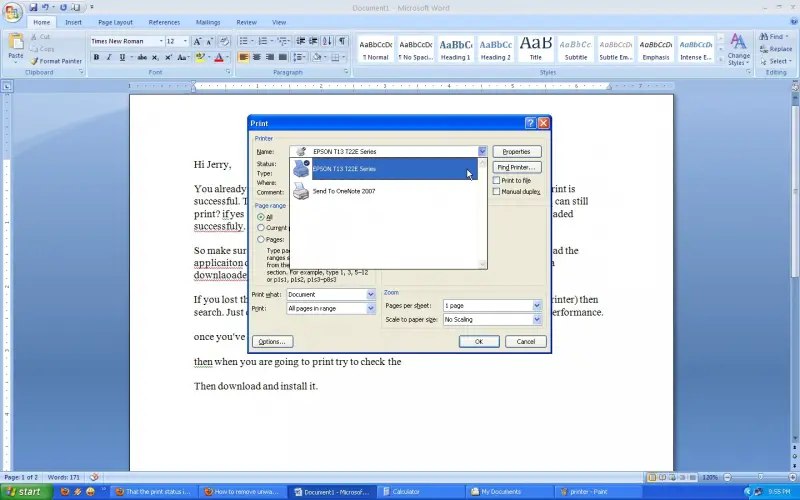Open the Print what dropdown
The height and width of the screenshot is (500, 800).
(371, 294)
